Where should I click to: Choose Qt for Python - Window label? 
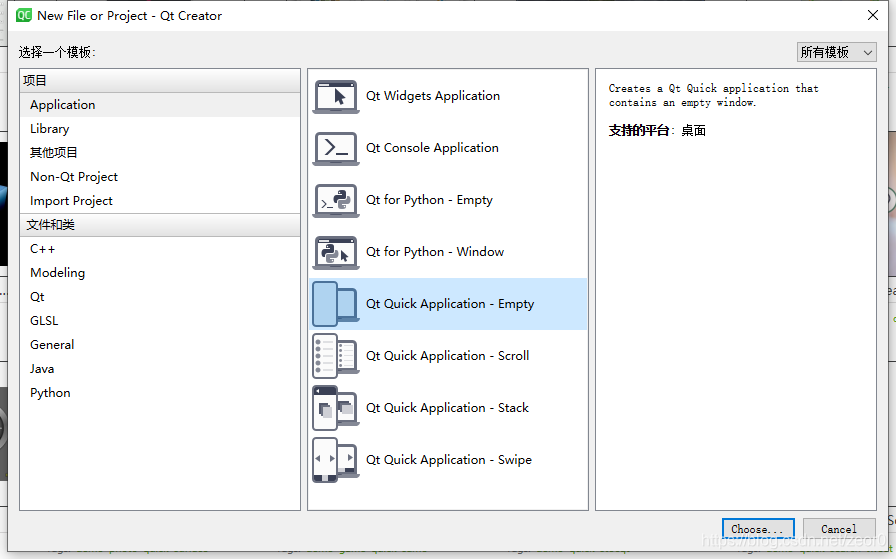pyautogui.click(x=435, y=252)
